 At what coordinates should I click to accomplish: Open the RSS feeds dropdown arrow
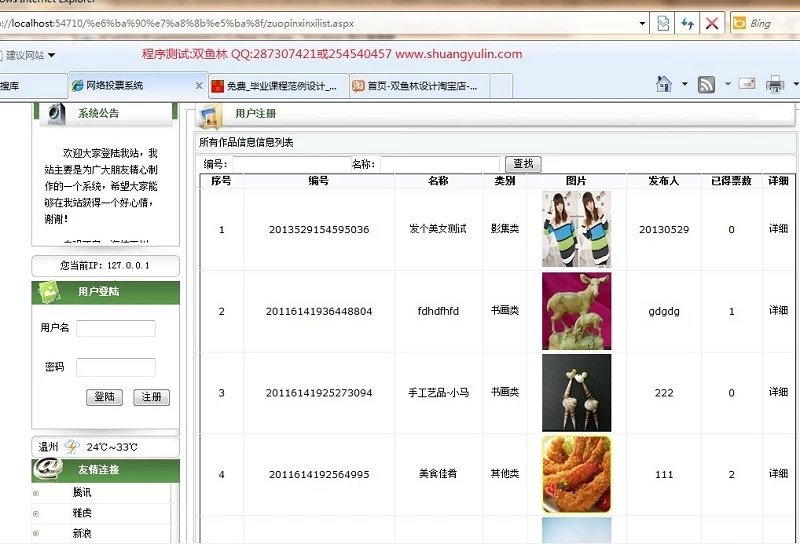(728, 84)
